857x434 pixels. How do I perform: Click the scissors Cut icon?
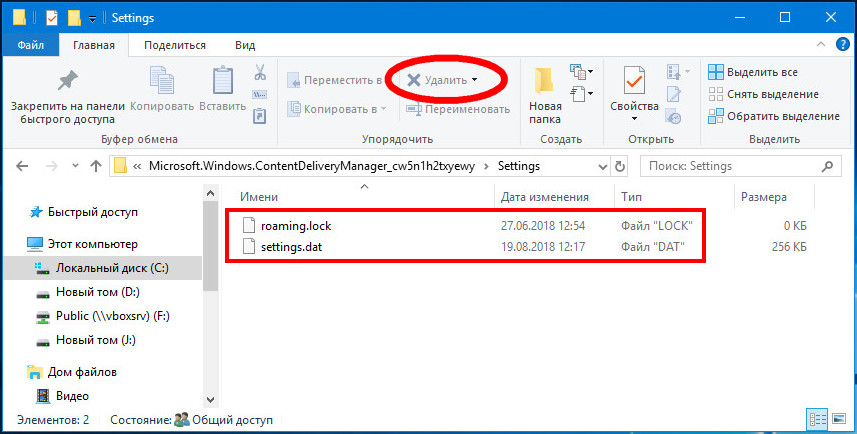click(x=260, y=72)
